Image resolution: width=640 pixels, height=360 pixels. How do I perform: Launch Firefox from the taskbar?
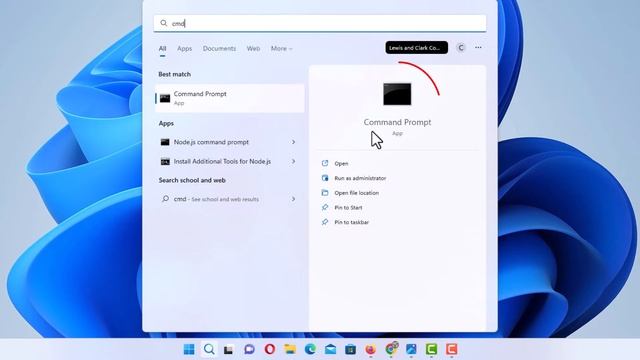370,349
